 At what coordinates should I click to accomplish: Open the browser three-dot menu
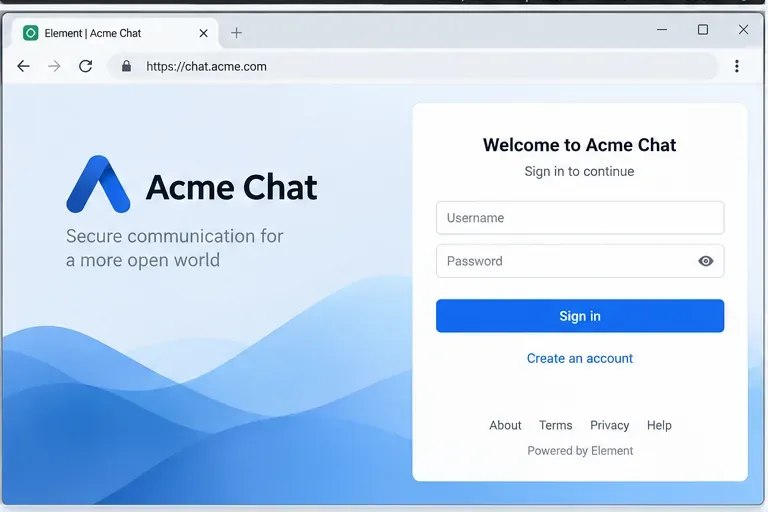tap(737, 66)
